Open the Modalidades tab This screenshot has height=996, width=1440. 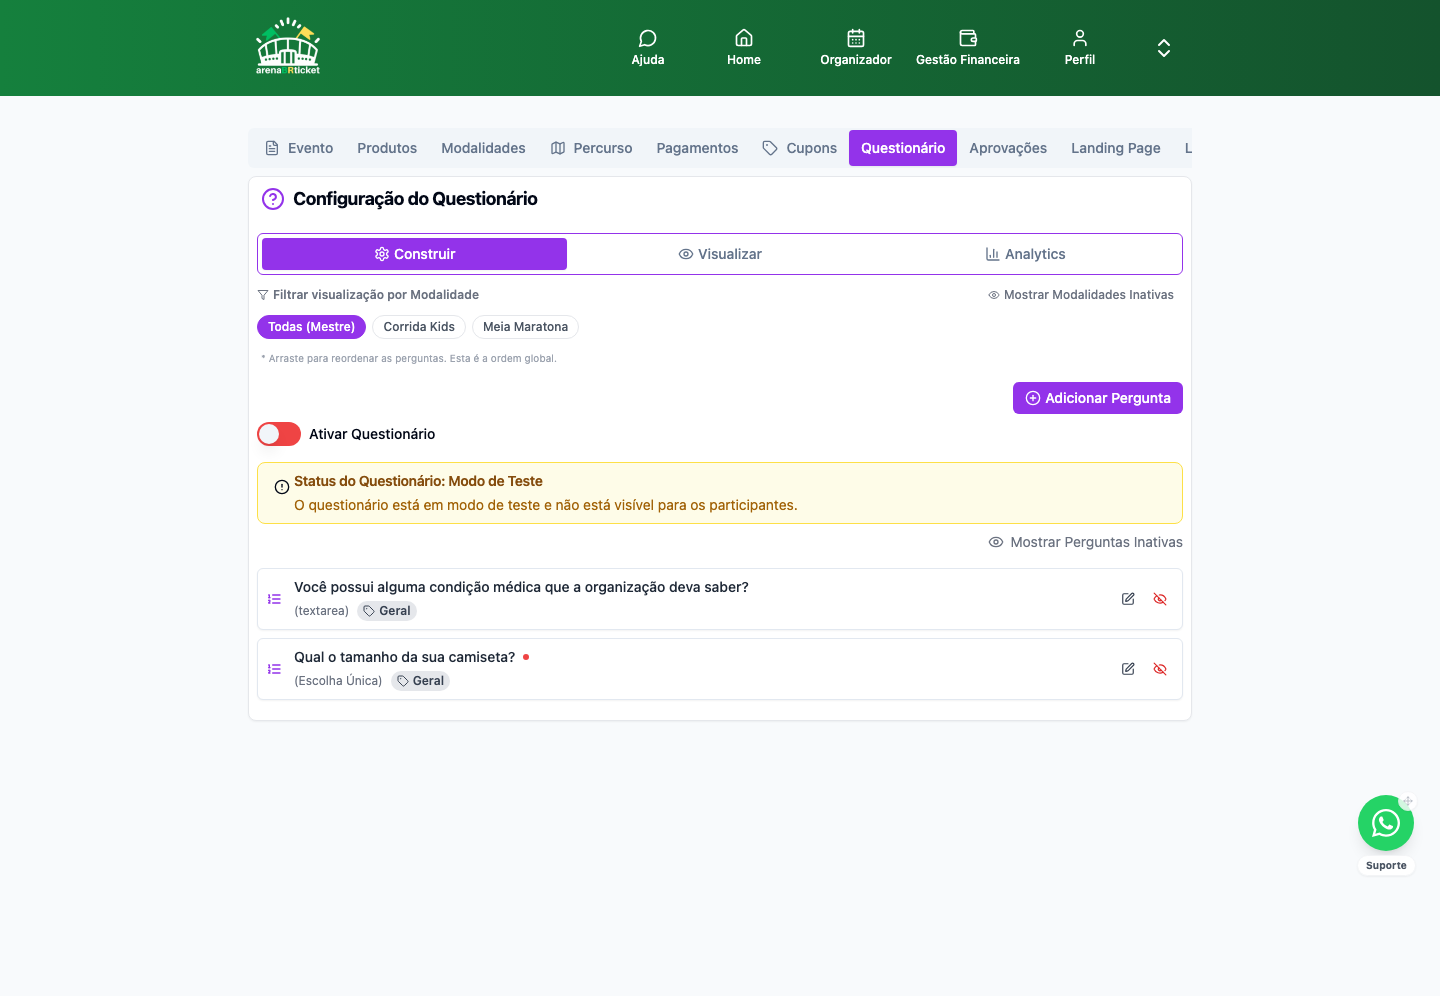pos(483,148)
